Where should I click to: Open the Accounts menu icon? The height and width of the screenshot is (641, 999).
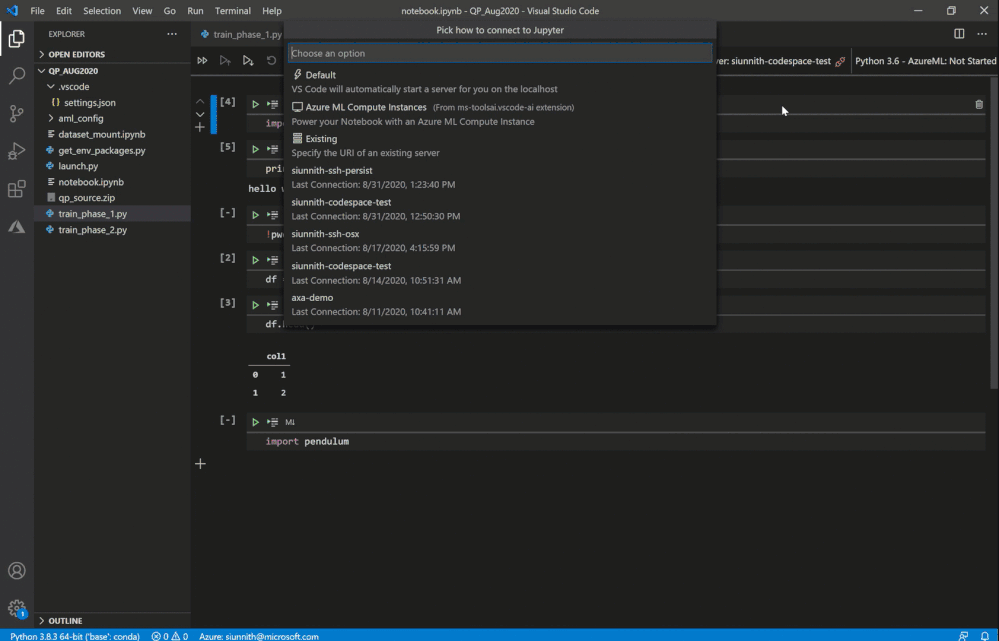click(17, 570)
